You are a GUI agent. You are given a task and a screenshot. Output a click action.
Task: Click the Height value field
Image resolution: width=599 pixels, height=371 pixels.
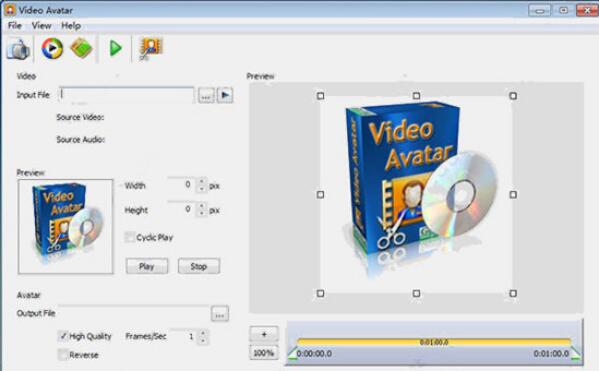tap(181, 209)
